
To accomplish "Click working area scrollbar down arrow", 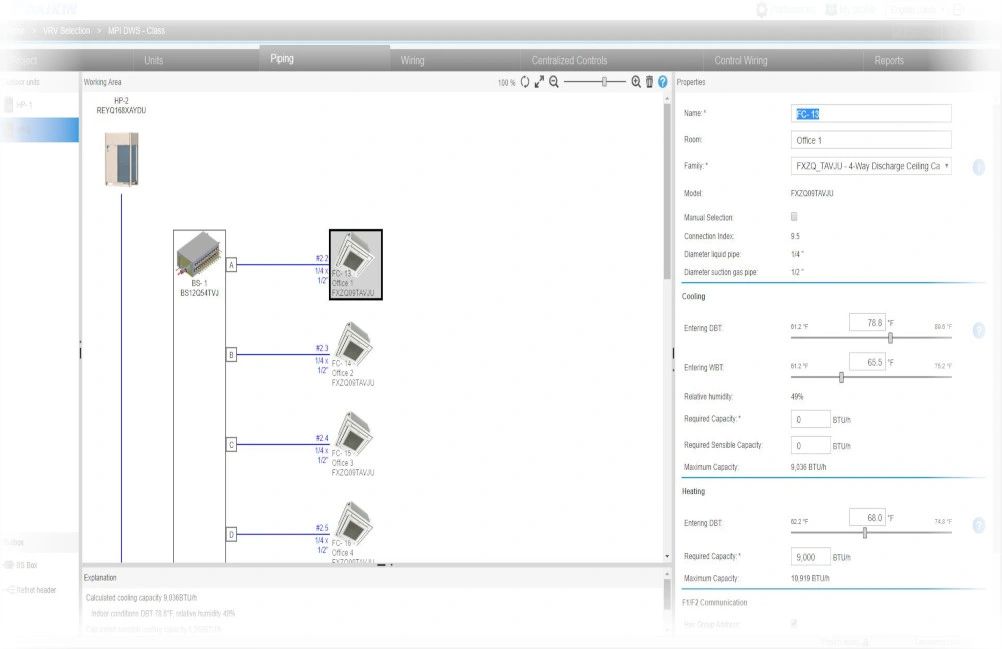I will pos(667,556).
